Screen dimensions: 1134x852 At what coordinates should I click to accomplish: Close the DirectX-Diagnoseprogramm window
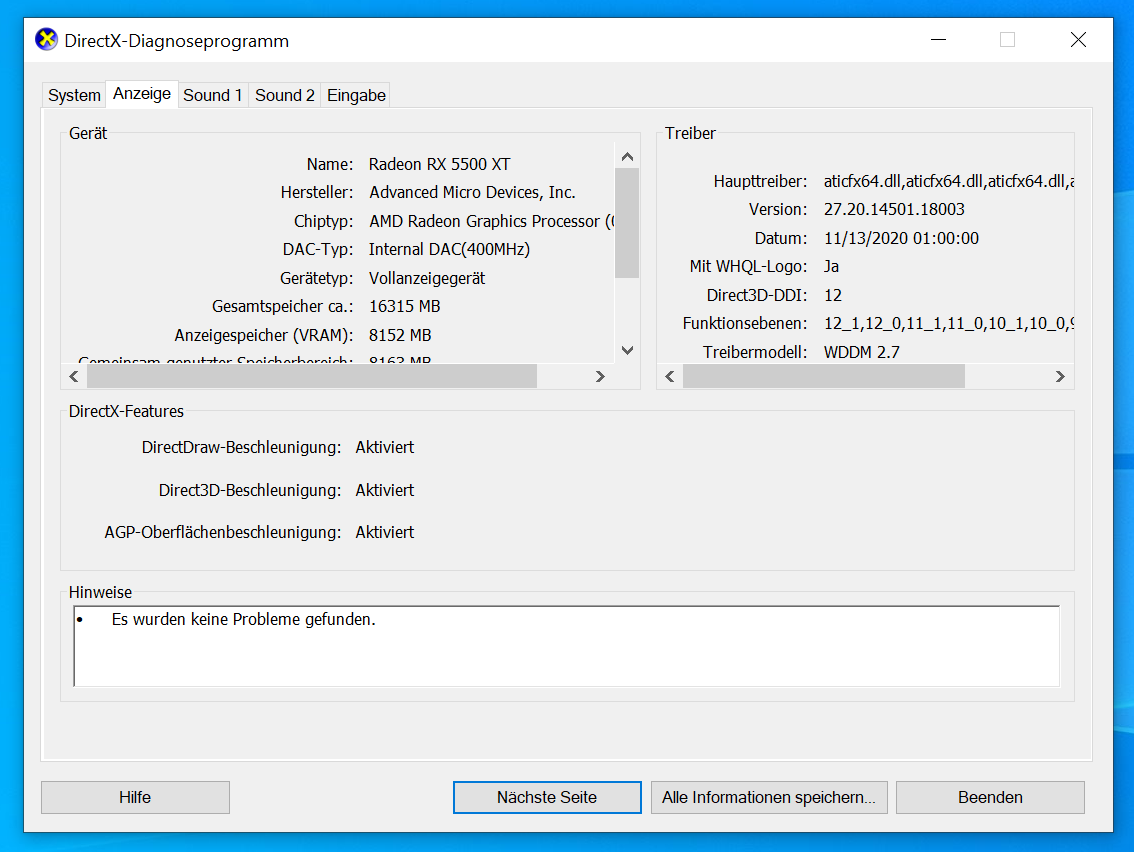coord(1078,40)
